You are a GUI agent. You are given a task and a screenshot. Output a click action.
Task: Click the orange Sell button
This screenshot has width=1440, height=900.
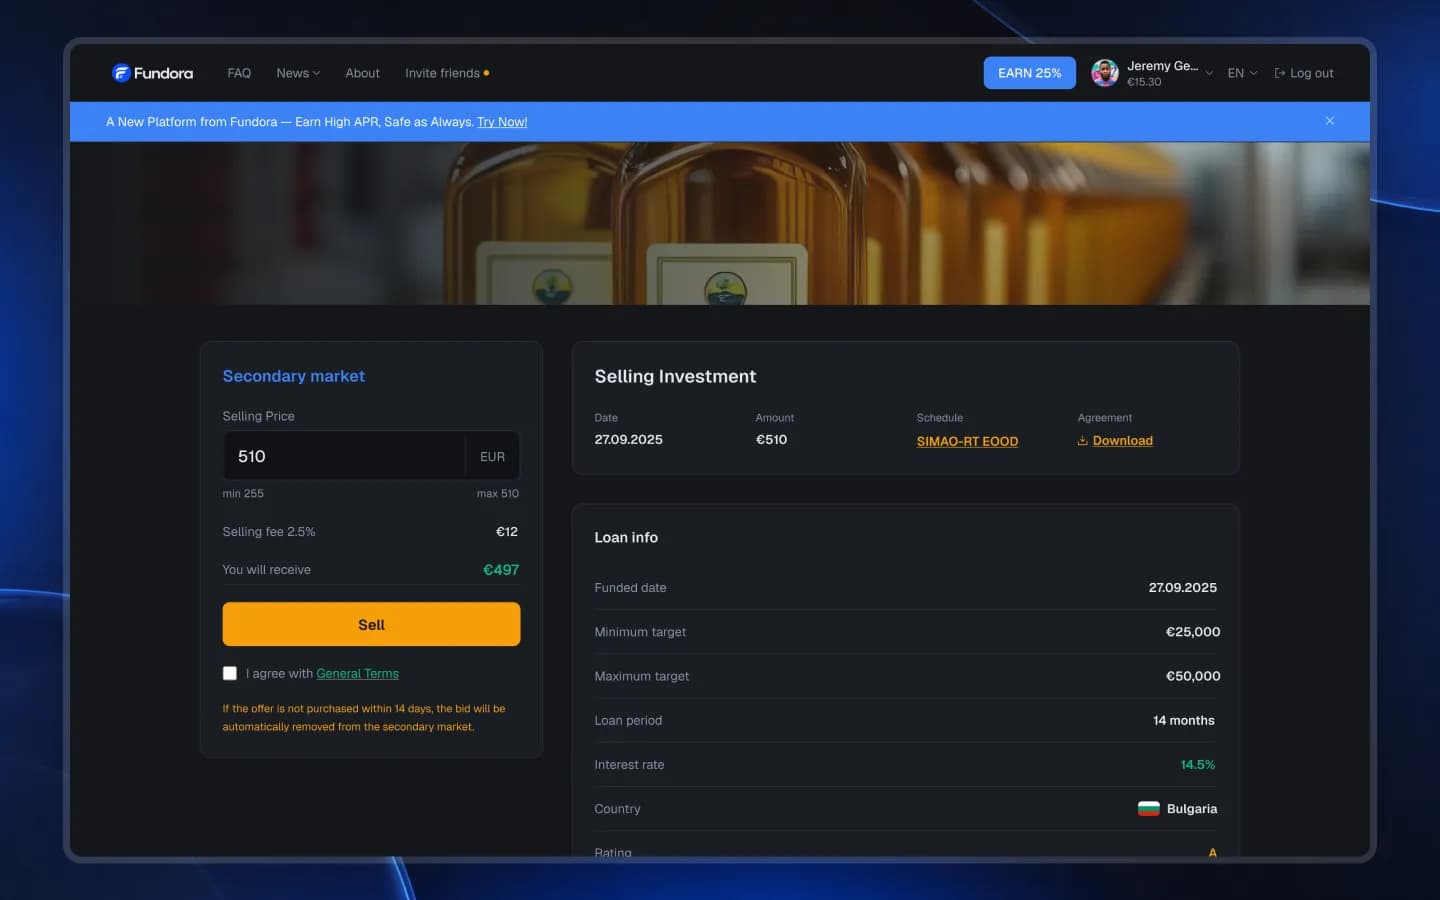pyautogui.click(x=371, y=624)
